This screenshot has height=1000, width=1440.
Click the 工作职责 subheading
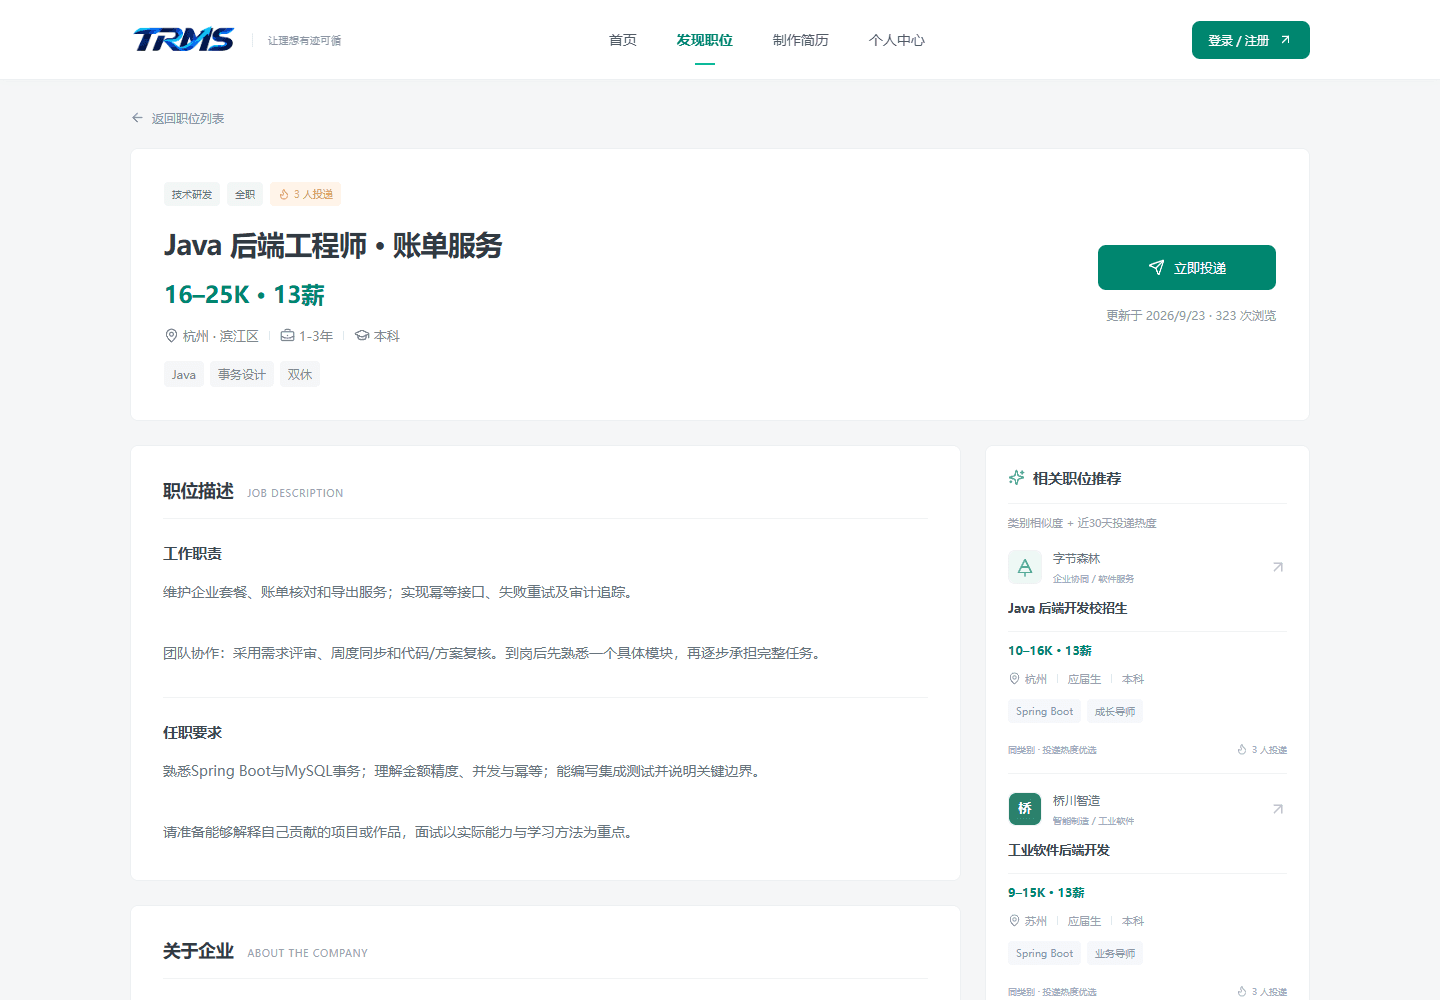pyautogui.click(x=192, y=554)
